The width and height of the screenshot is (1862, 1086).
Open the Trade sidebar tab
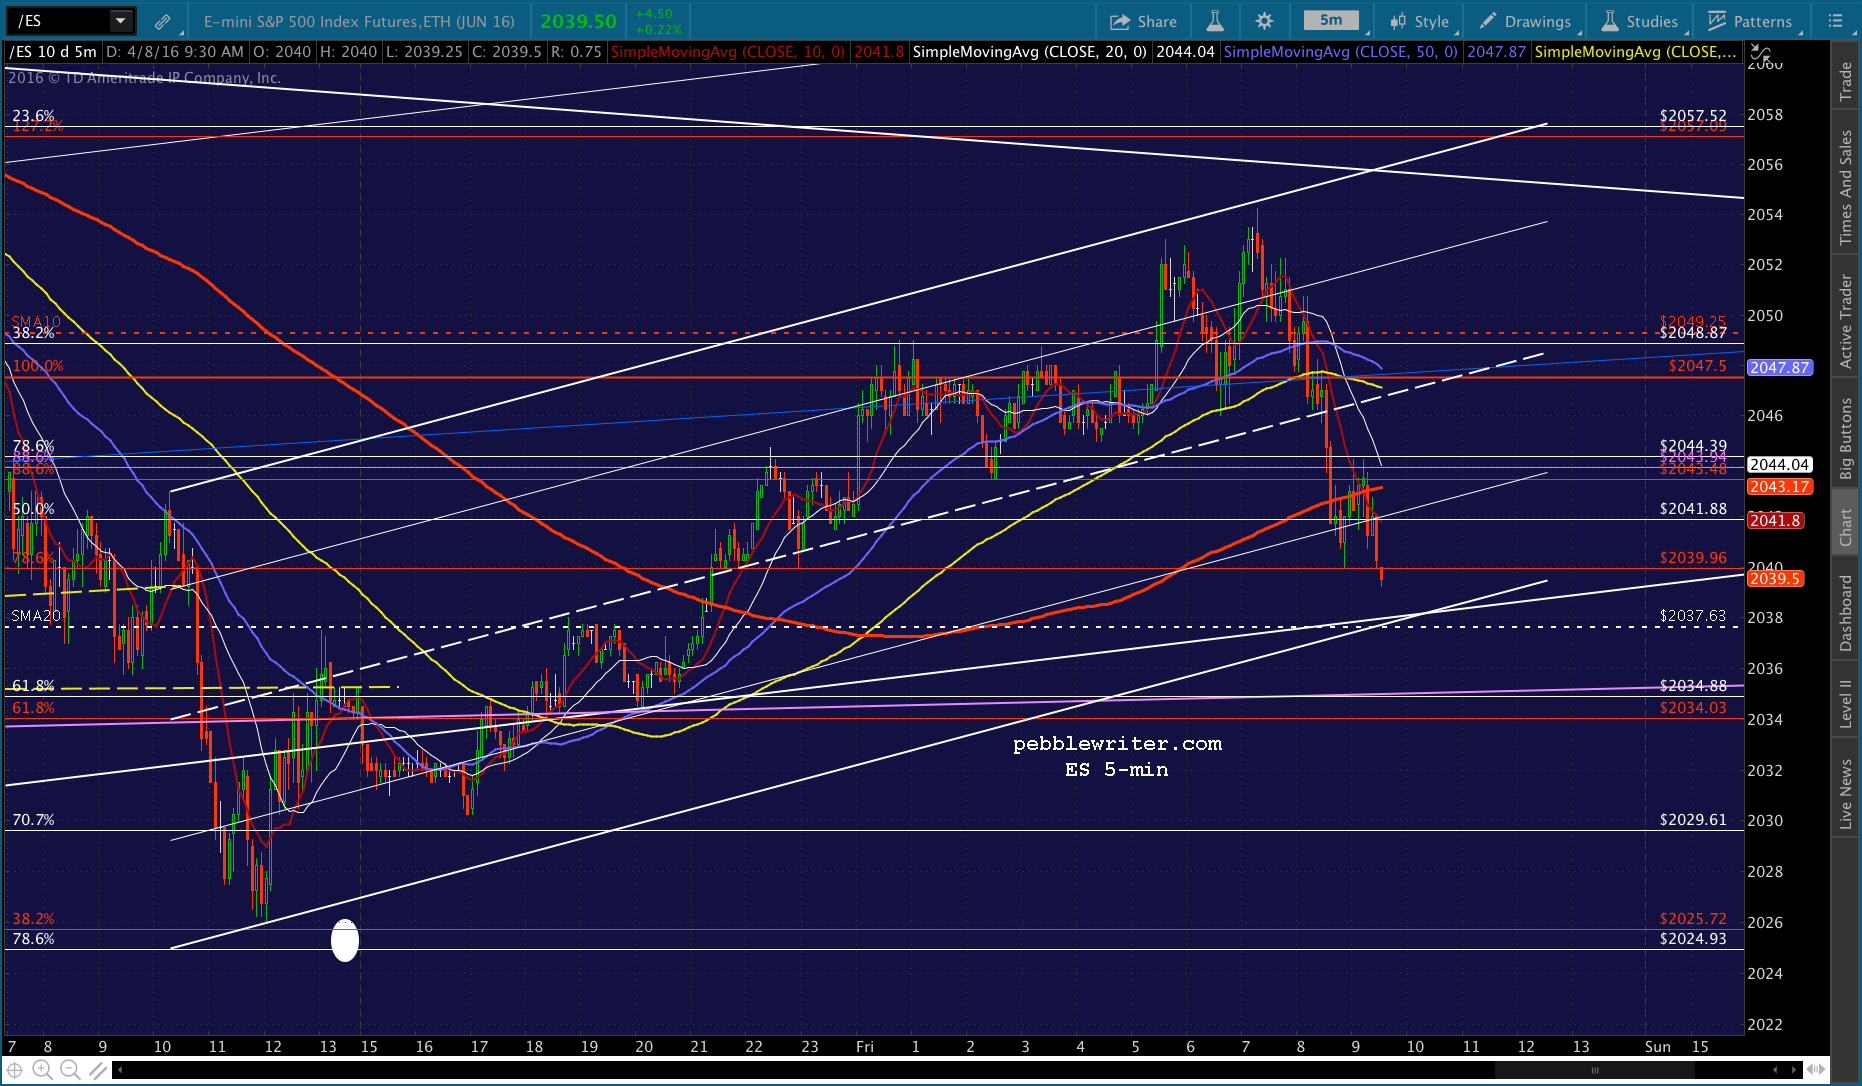(x=1846, y=81)
